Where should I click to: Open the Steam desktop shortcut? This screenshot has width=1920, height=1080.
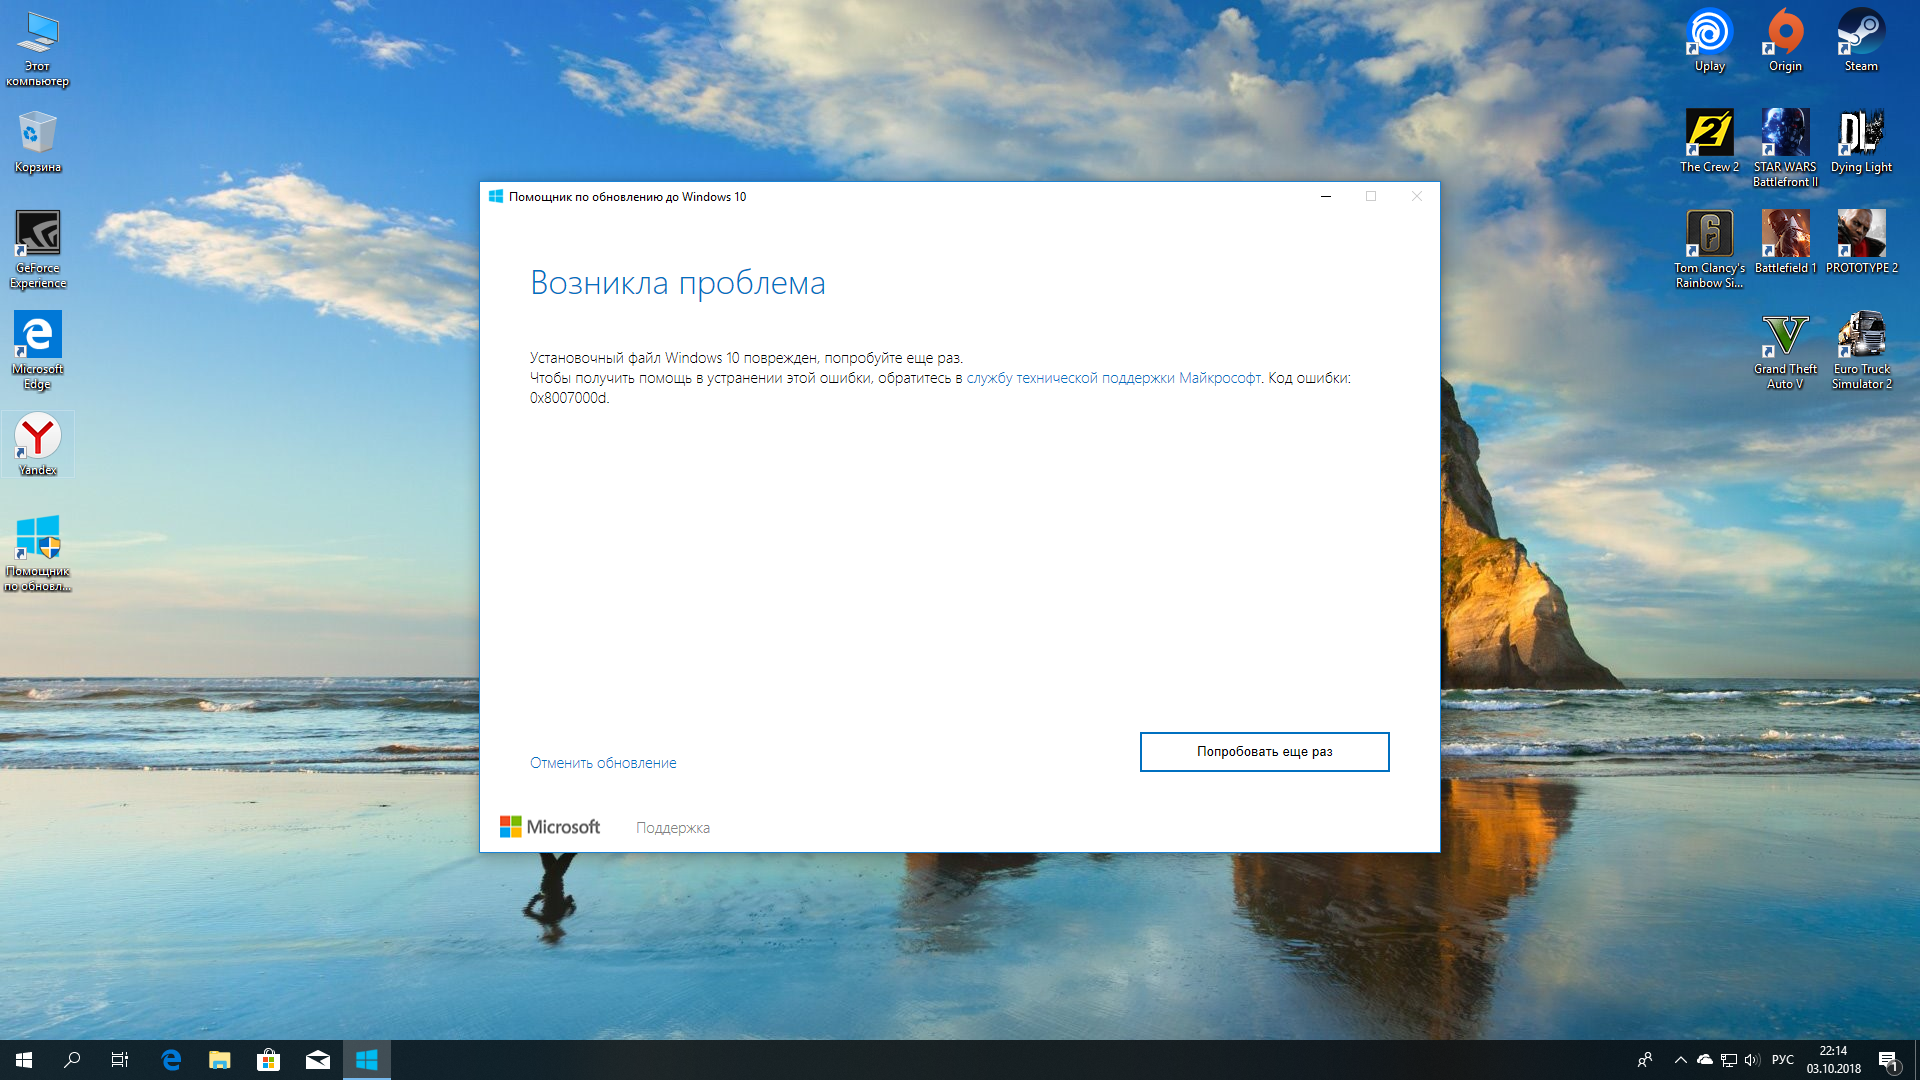click(1861, 40)
